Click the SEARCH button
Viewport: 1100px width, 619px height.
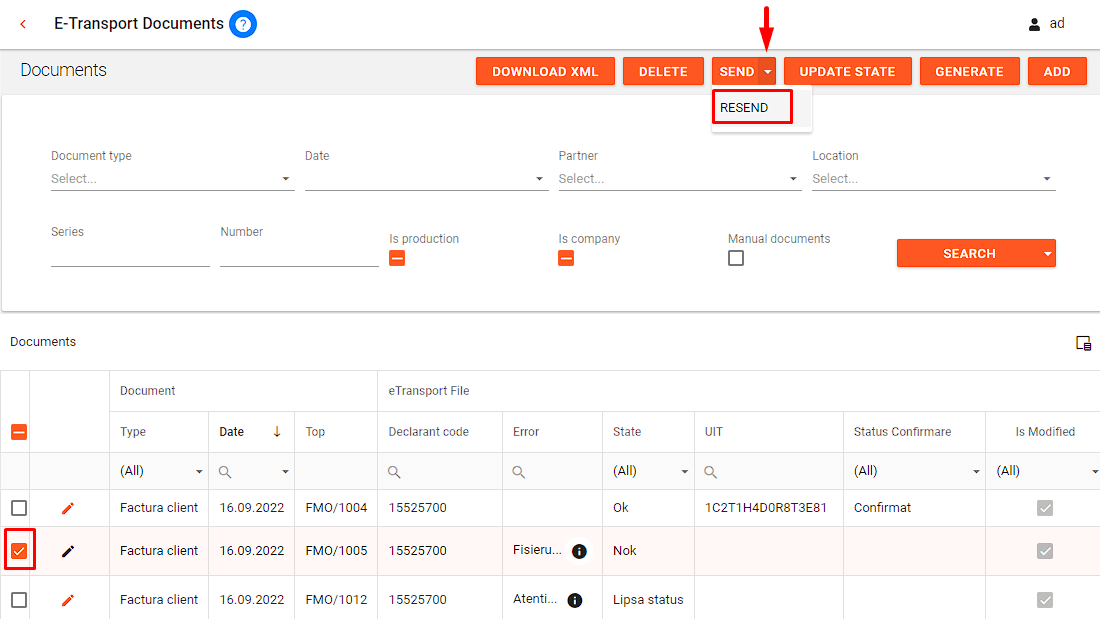[968, 254]
